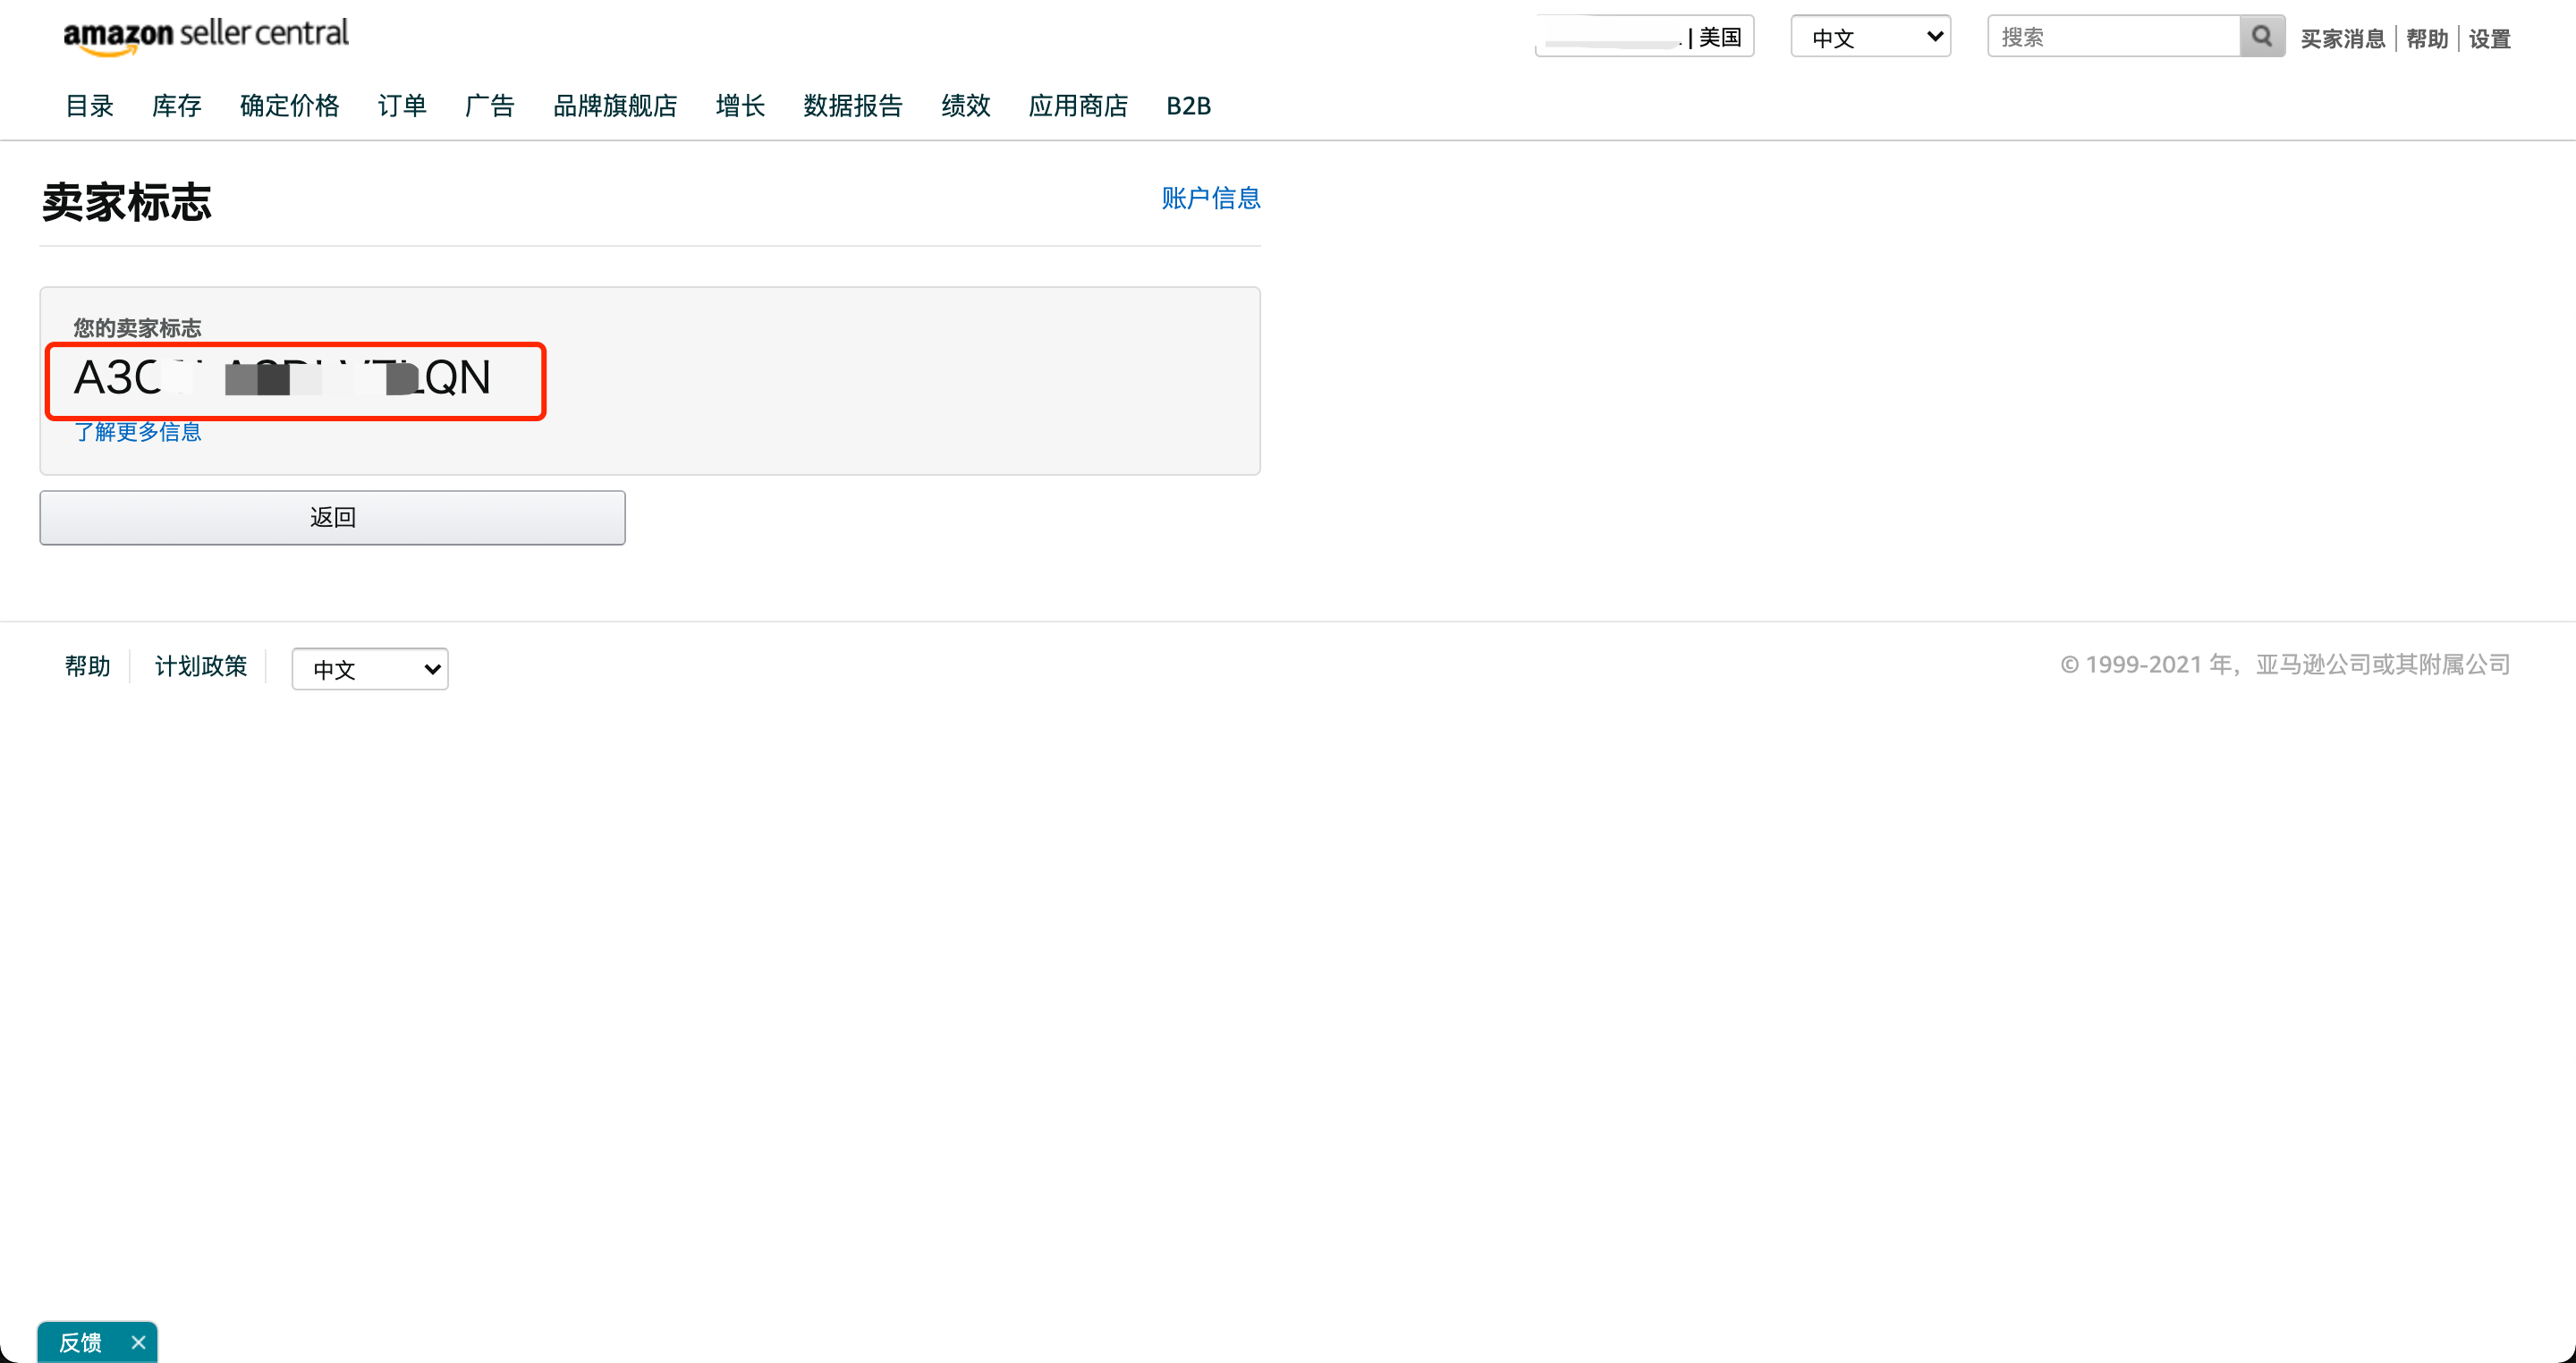Open the 目录 menu
This screenshot has width=2576, height=1363.
coord(89,106)
